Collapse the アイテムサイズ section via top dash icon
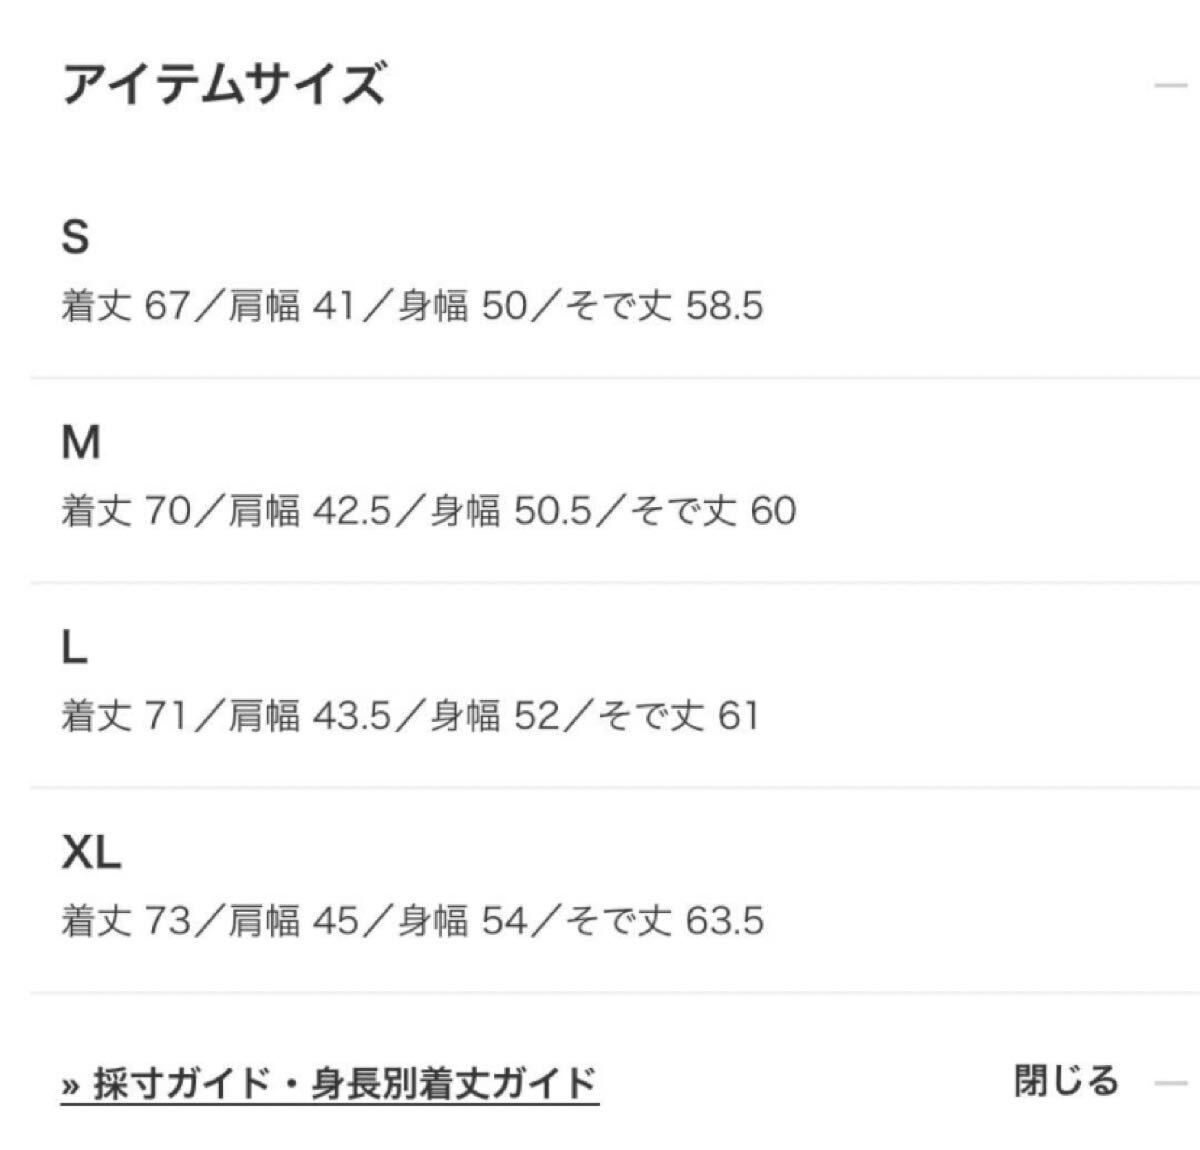 (1170, 85)
